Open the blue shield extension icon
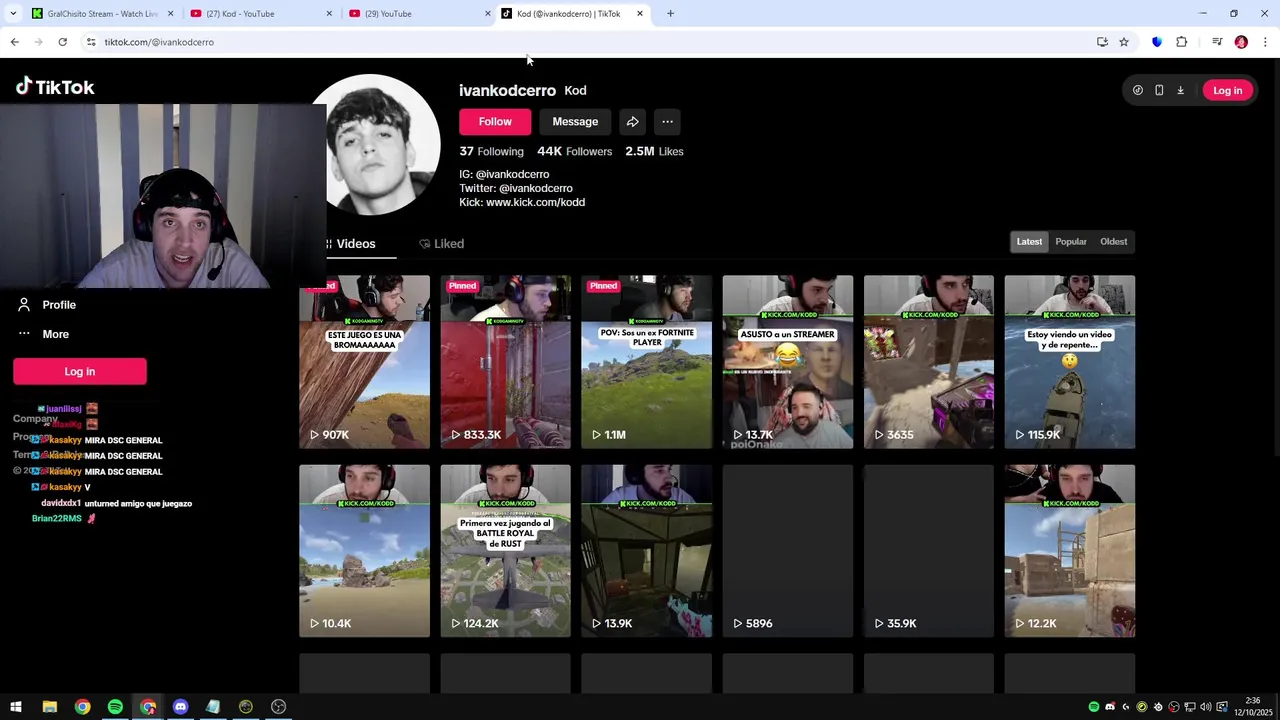 pos(1157,42)
